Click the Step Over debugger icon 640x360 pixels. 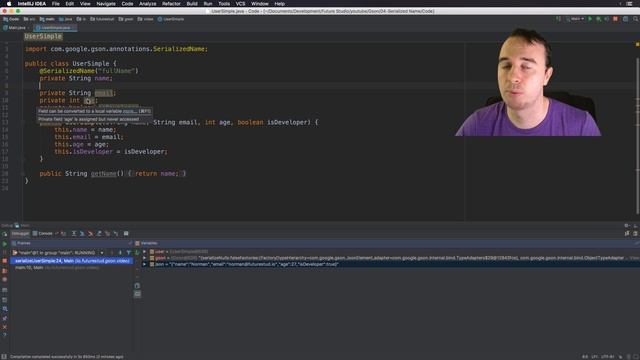coord(74,233)
